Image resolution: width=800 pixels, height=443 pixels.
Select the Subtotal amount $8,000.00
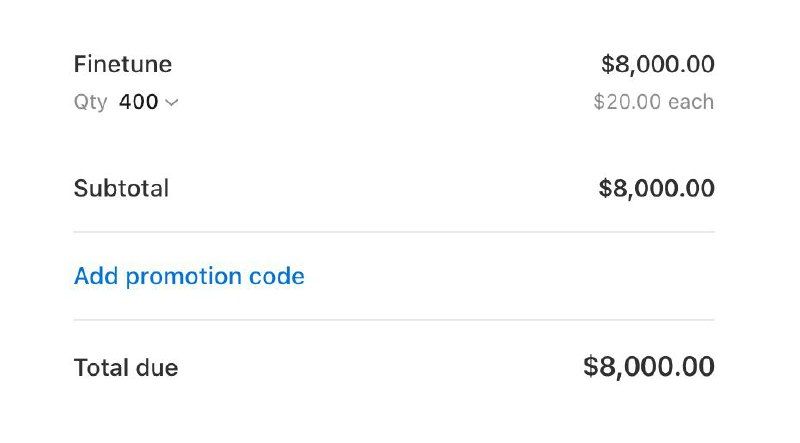click(x=656, y=188)
